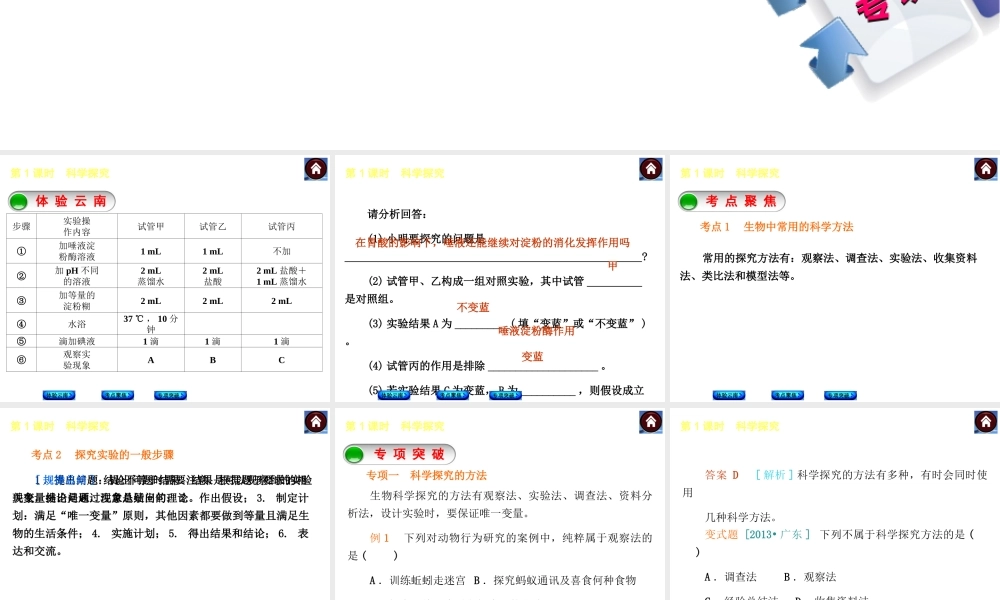Click option A. 训练蚯蚓走迷宫
Viewport: 1000px width, 600px height.
418,580
